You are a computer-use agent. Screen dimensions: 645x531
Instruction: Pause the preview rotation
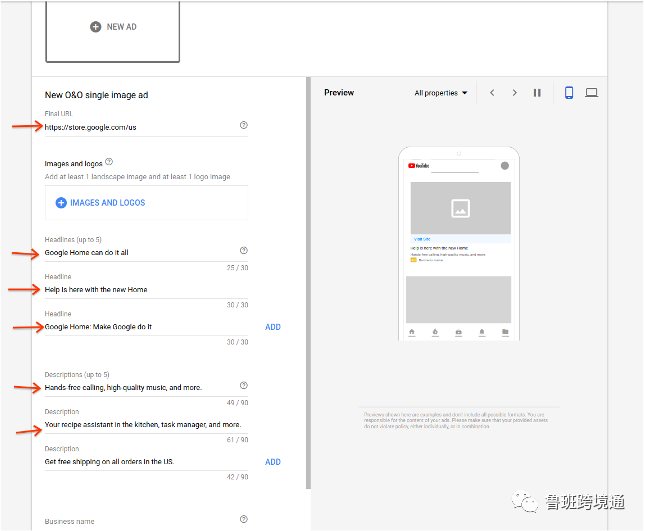point(537,93)
